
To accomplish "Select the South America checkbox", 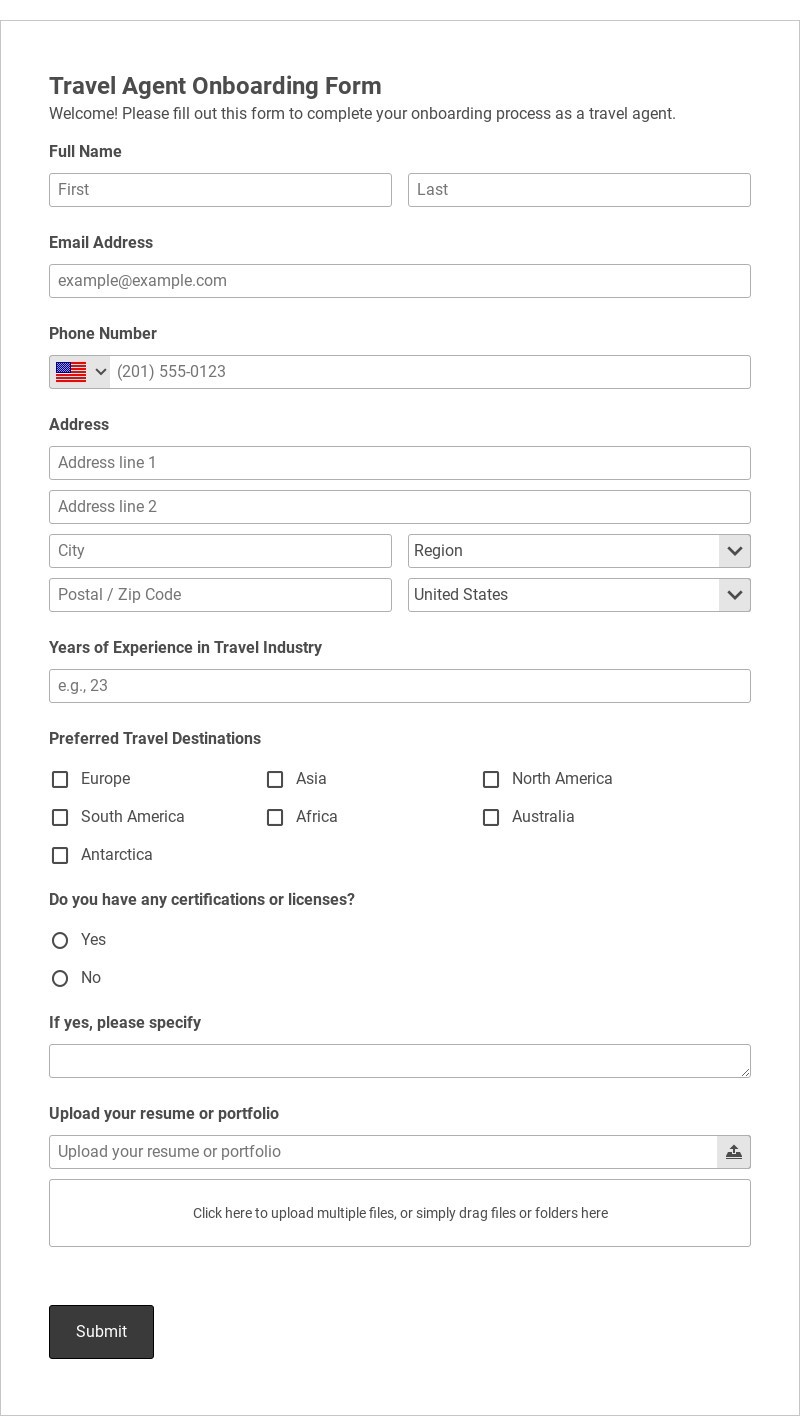I will point(60,817).
